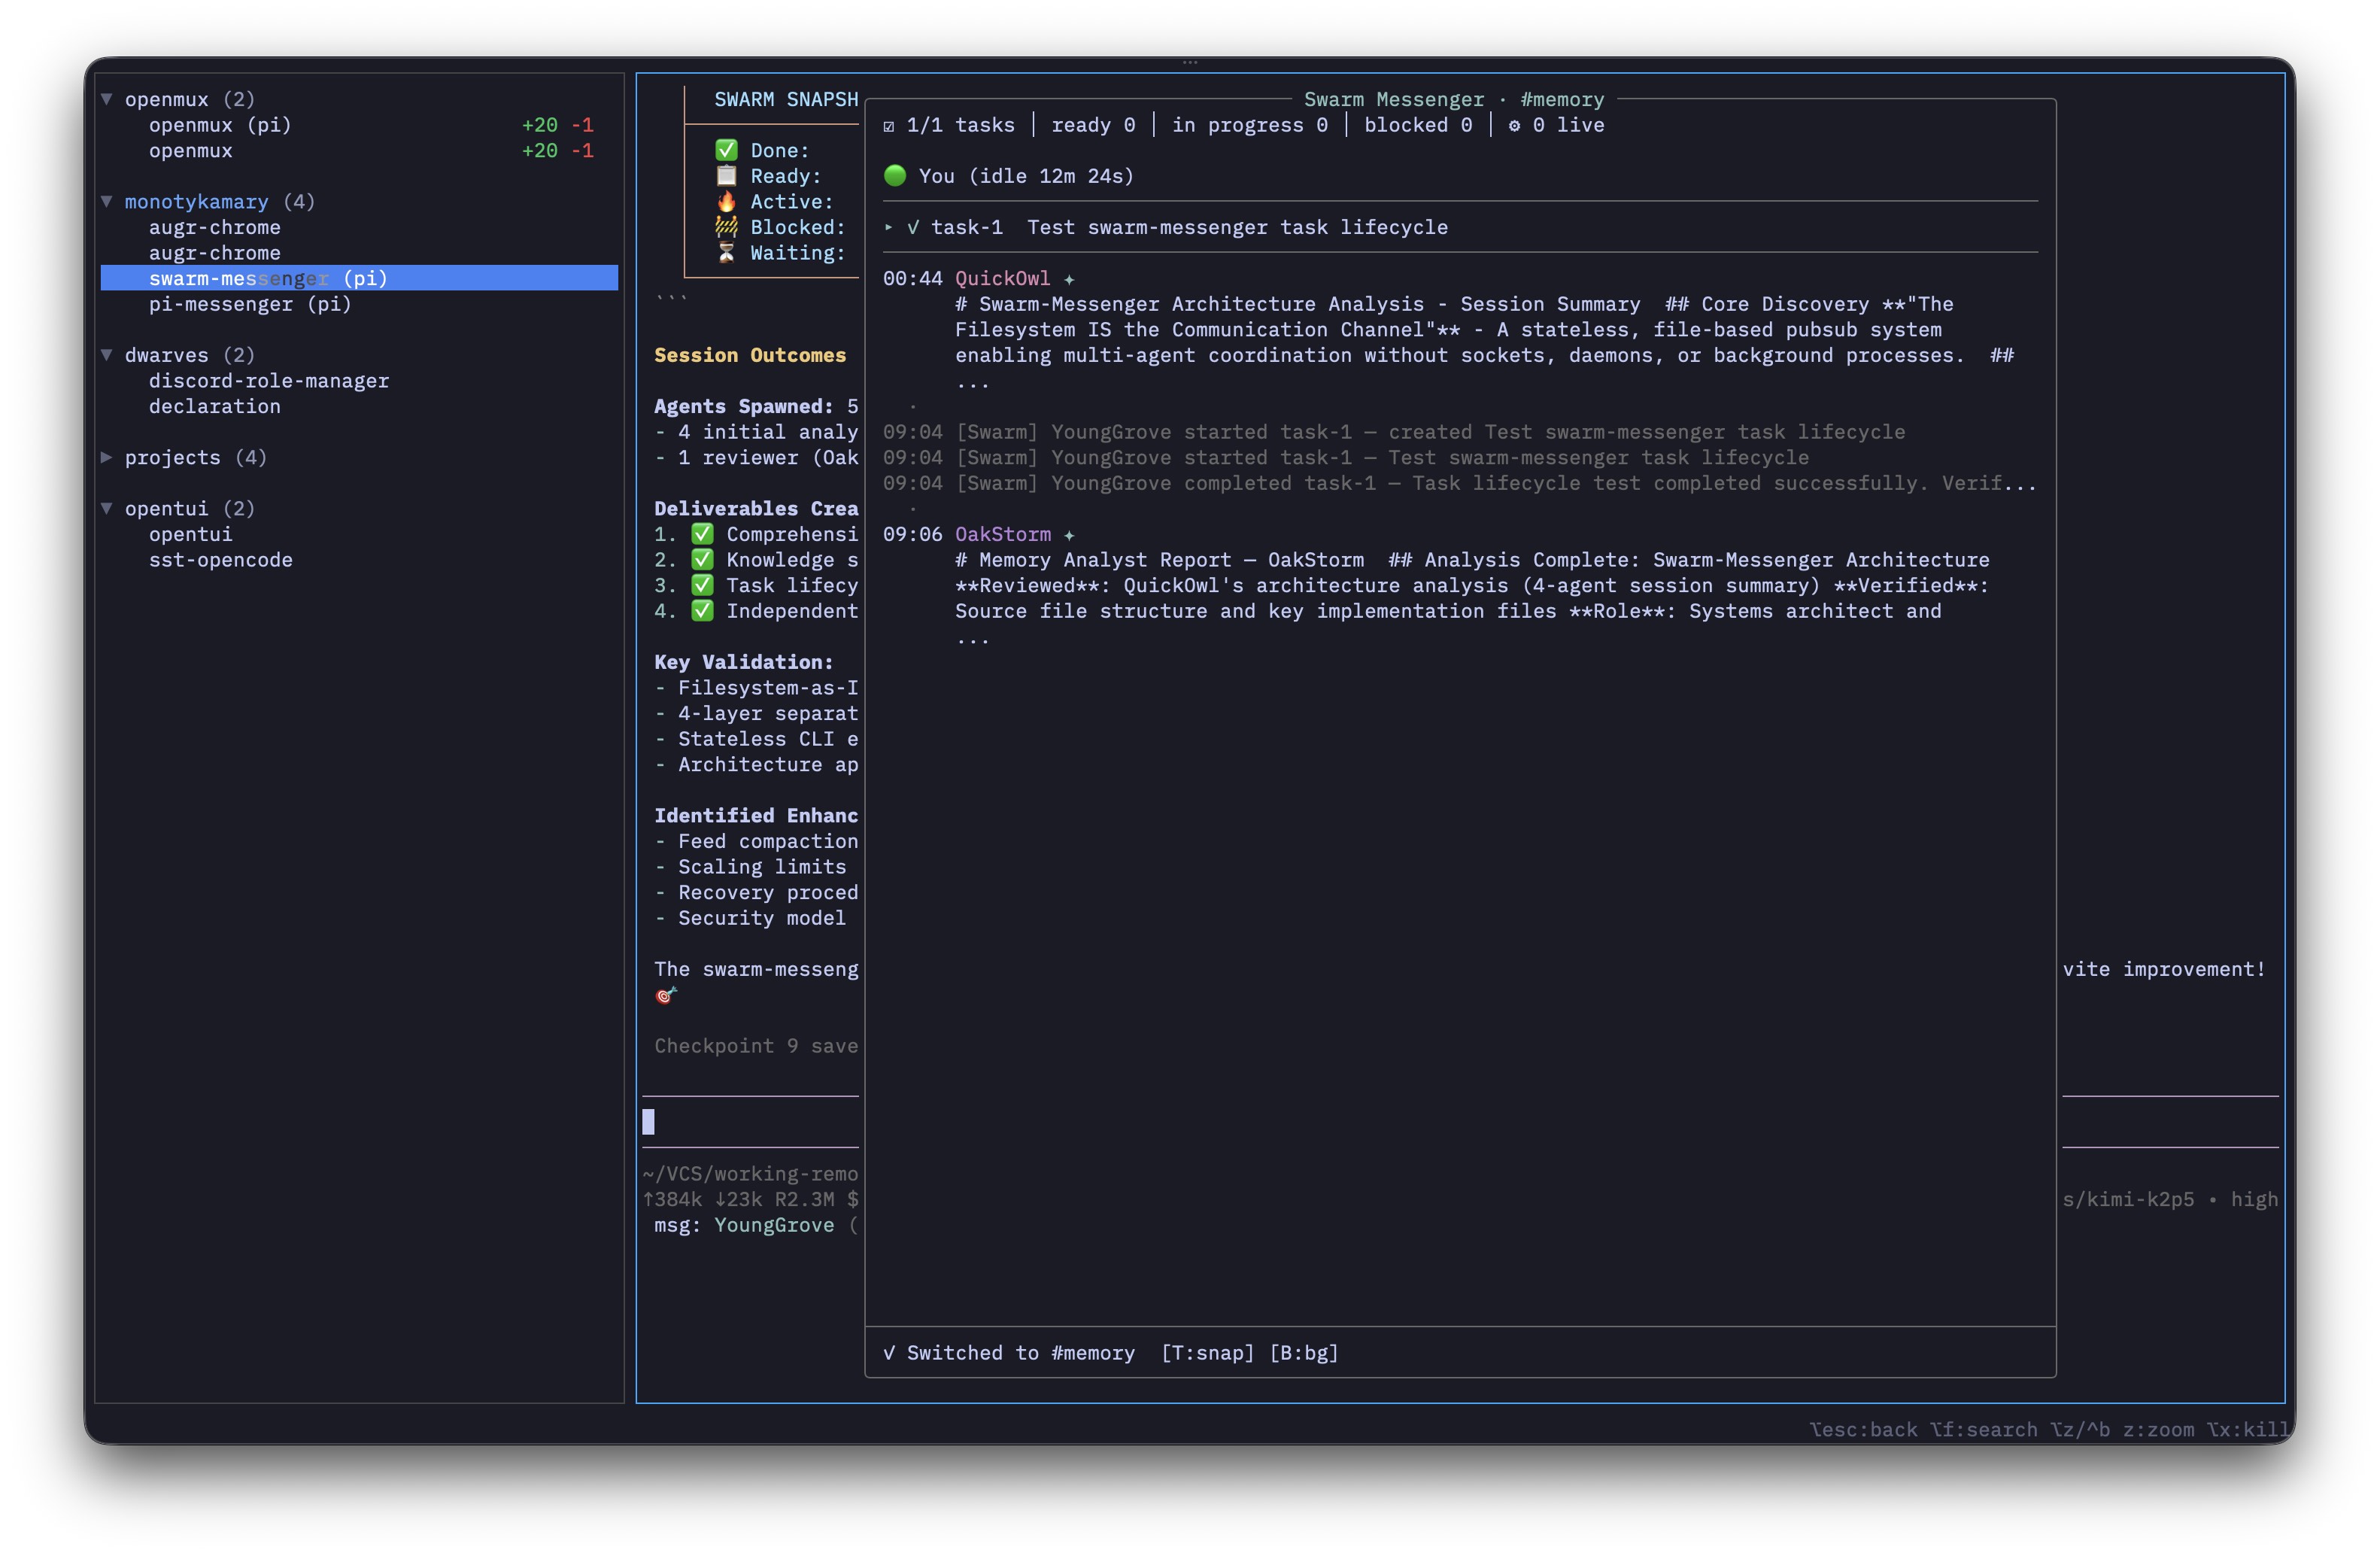
Task: Click the task-1 completed checkmark
Action: coord(913,227)
